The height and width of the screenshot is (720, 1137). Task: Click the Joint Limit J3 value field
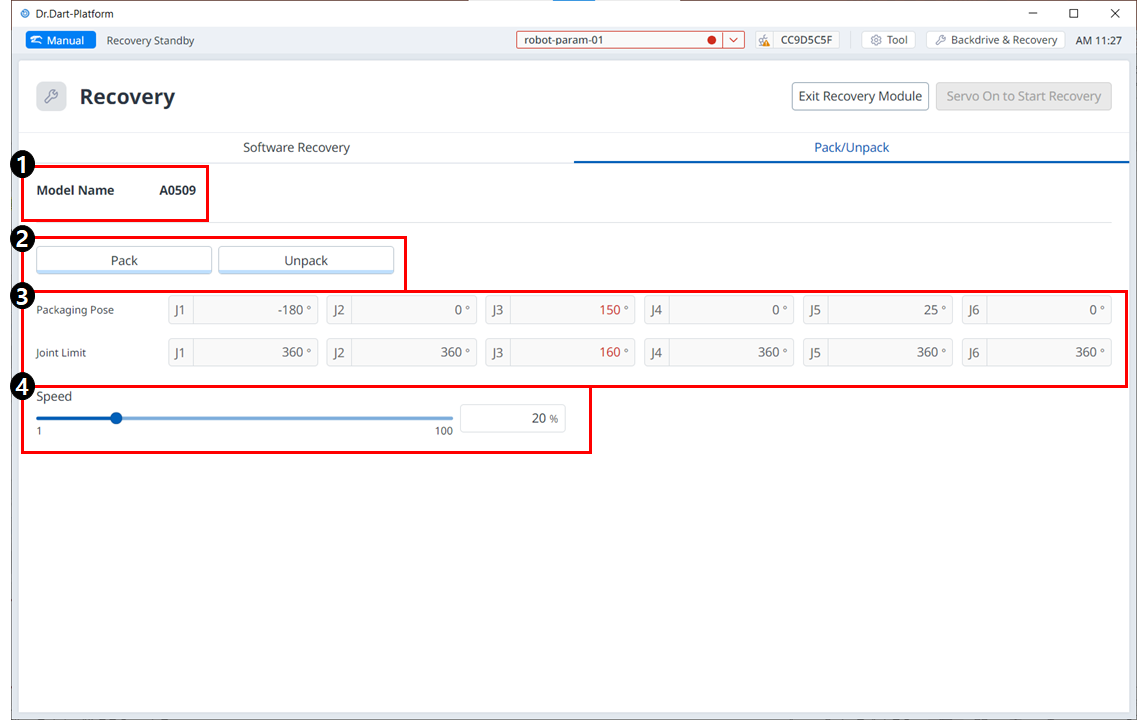click(571, 352)
